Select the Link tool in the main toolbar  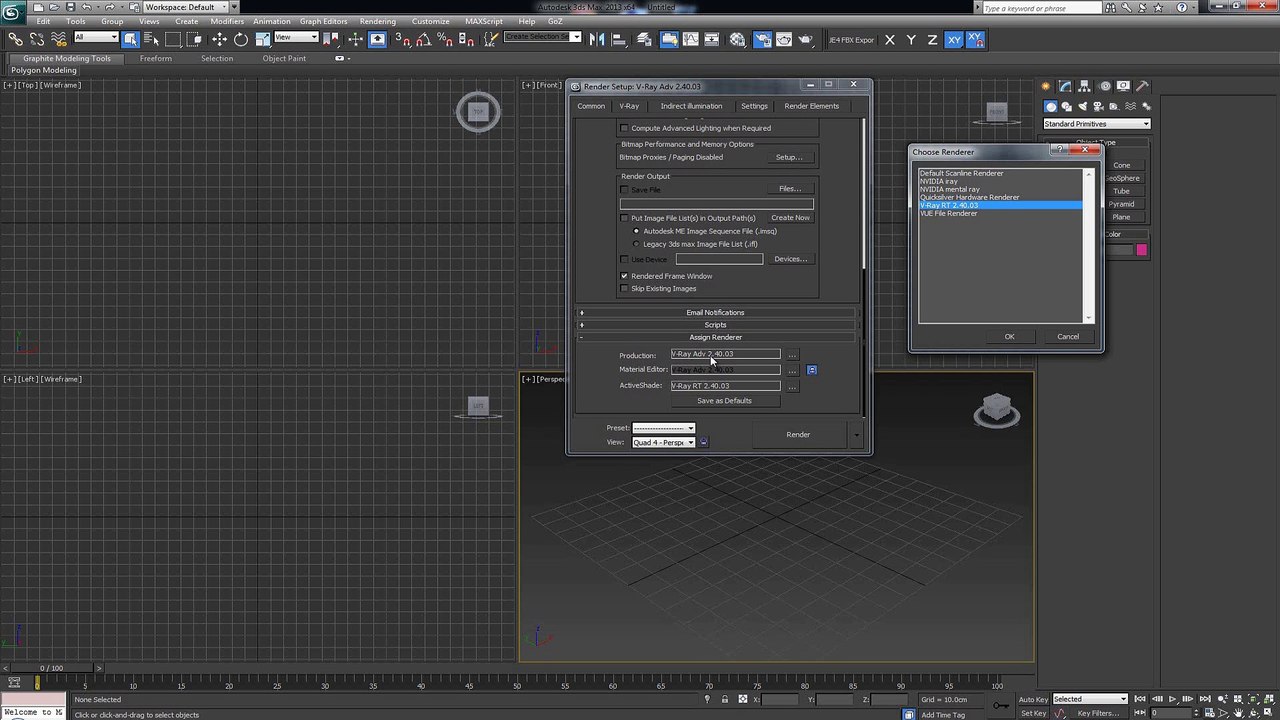[x=15, y=39]
